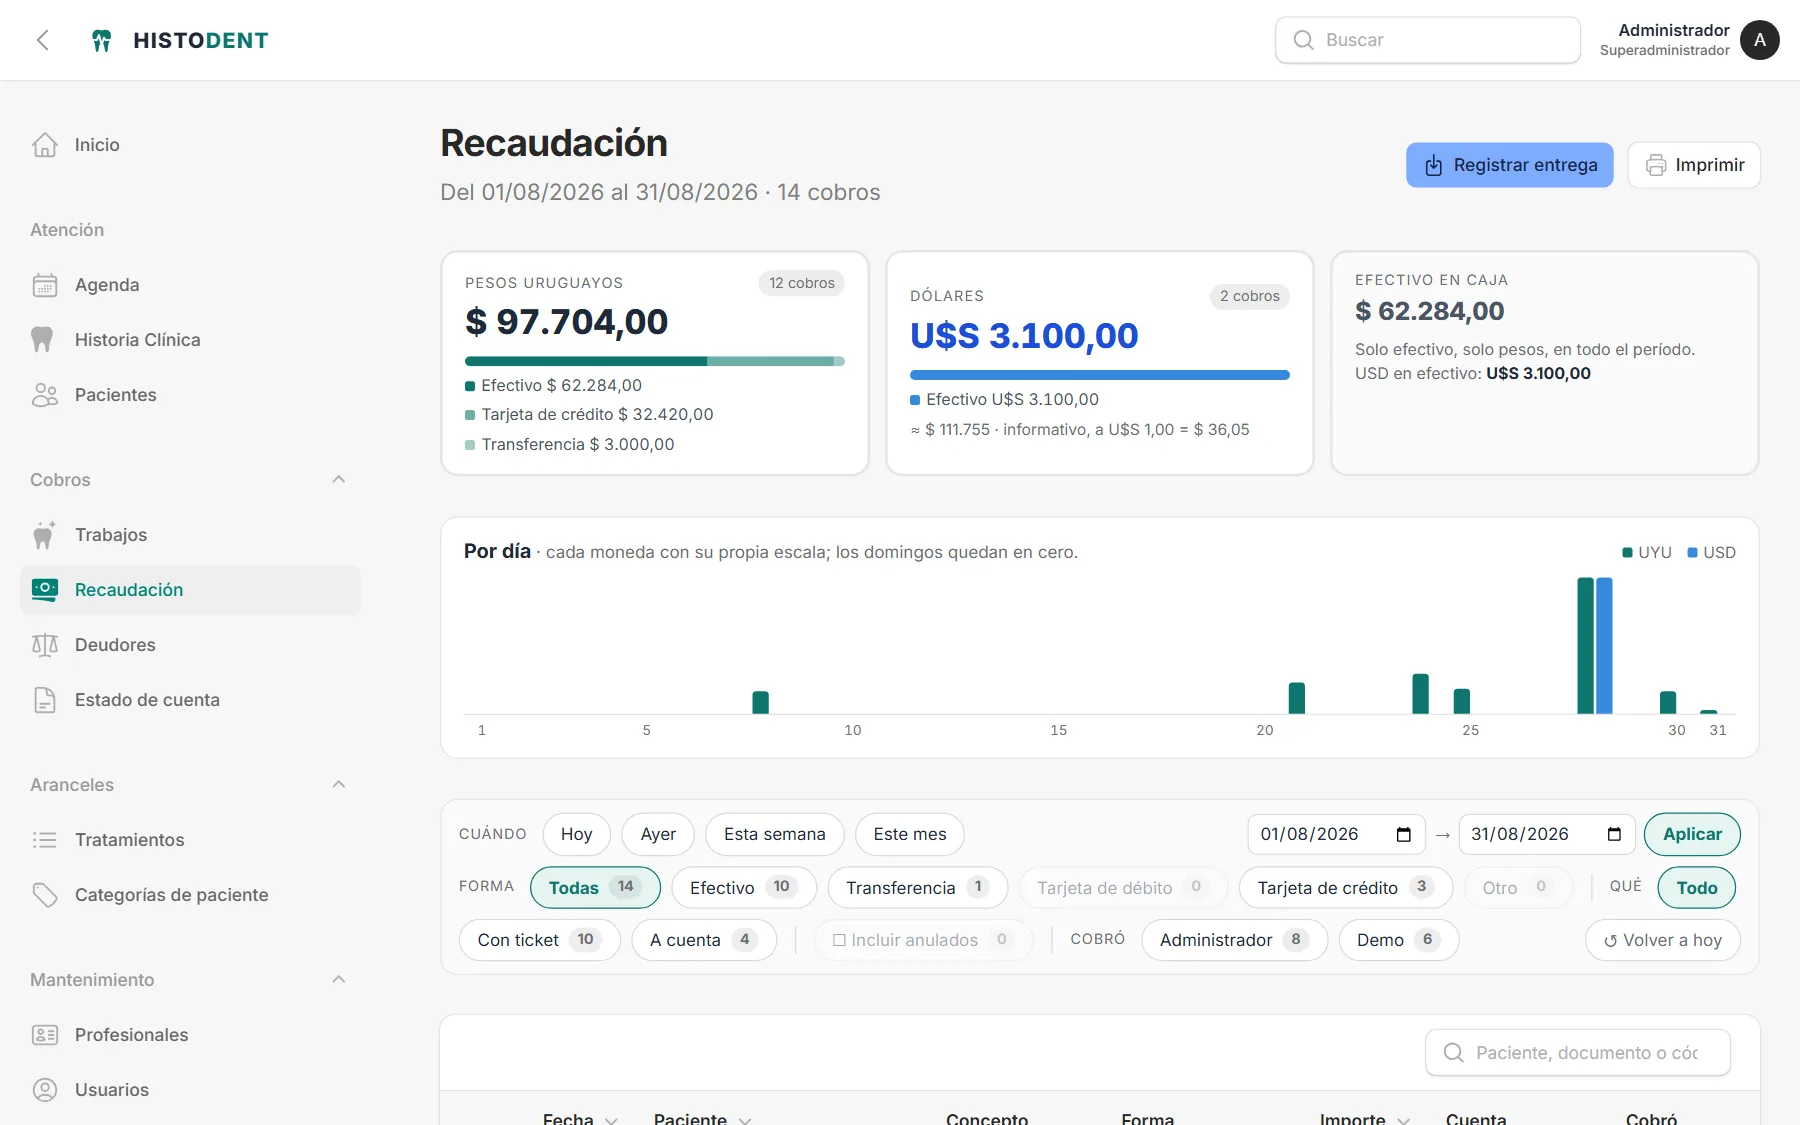Filter by Efectivo payment form
Viewport: 1800px width, 1125px height.
(744, 887)
